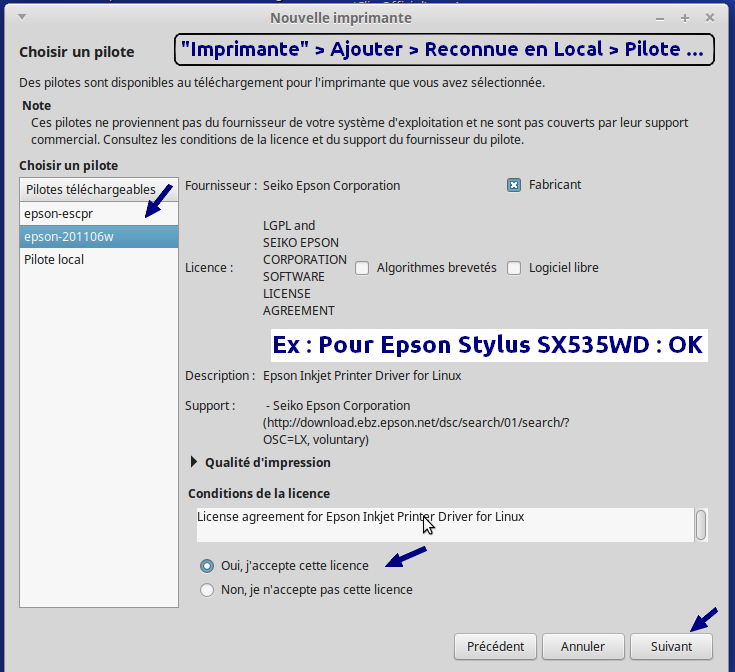Select Oui, j'accepte cette licence
Image resolution: width=735 pixels, height=672 pixels.
(x=207, y=565)
